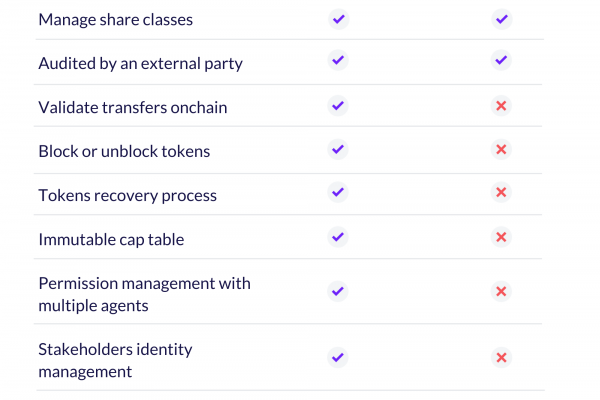Click the red X for Tokens recovery process

(501, 192)
